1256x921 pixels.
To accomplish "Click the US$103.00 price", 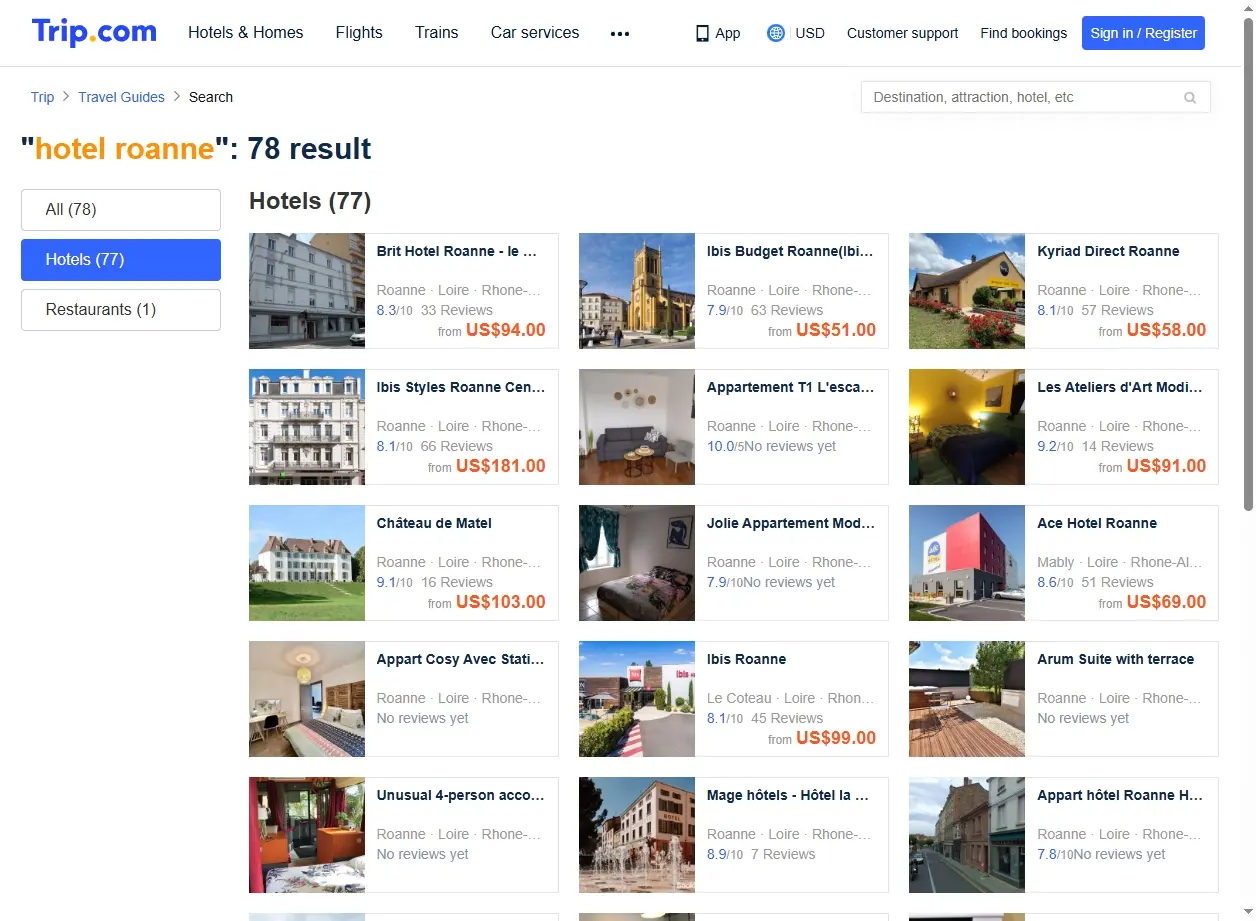I will pyautogui.click(x=501, y=603).
